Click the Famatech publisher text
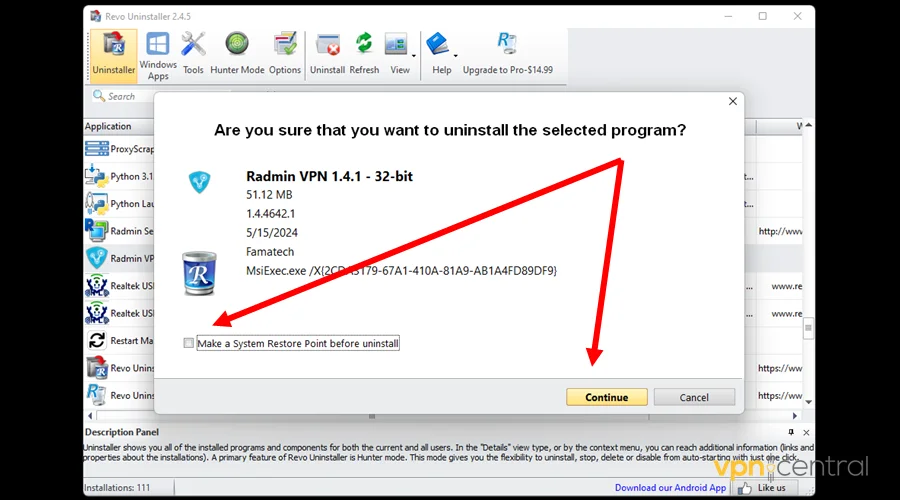The image size is (900, 500). (270, 252)
